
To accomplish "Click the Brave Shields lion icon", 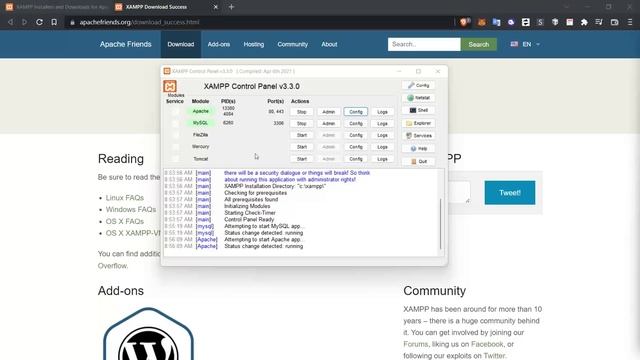I will click(x=464, y=22).
